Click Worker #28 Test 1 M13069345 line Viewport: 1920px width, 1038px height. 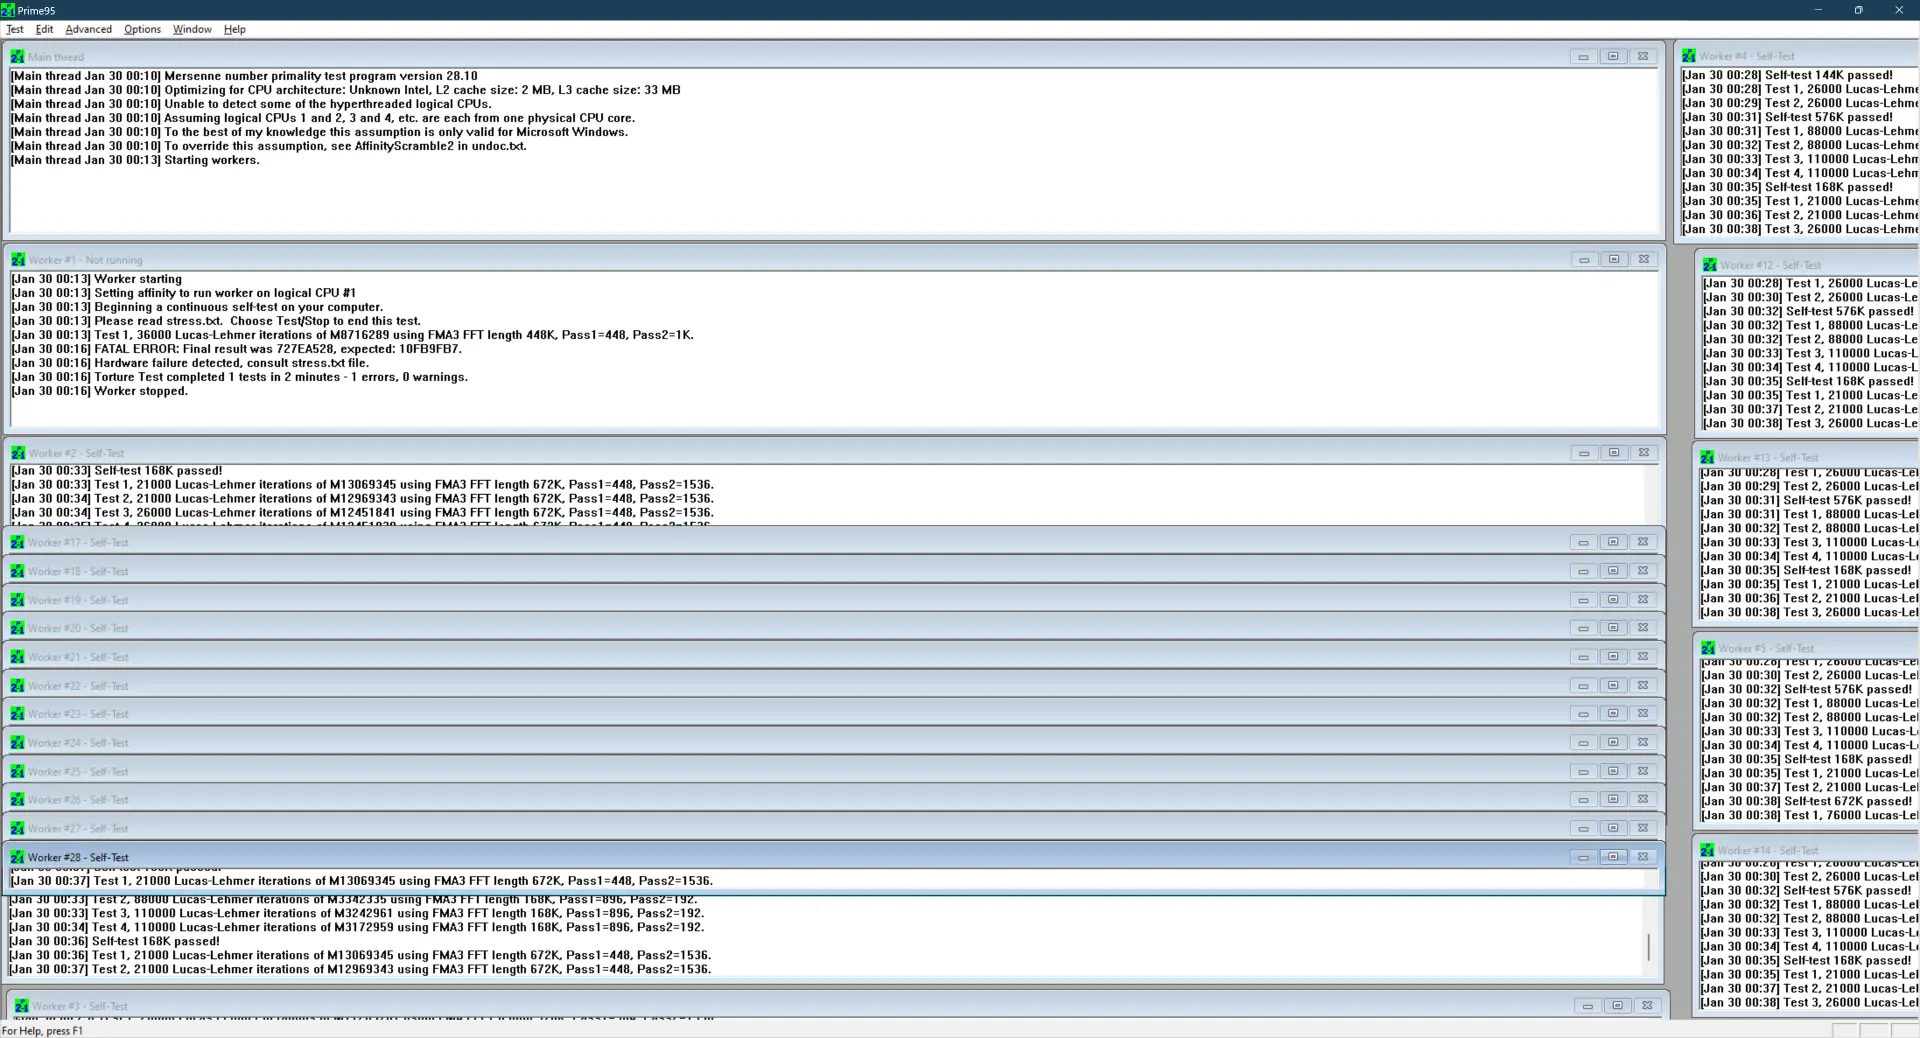click(x=362, y=881)
